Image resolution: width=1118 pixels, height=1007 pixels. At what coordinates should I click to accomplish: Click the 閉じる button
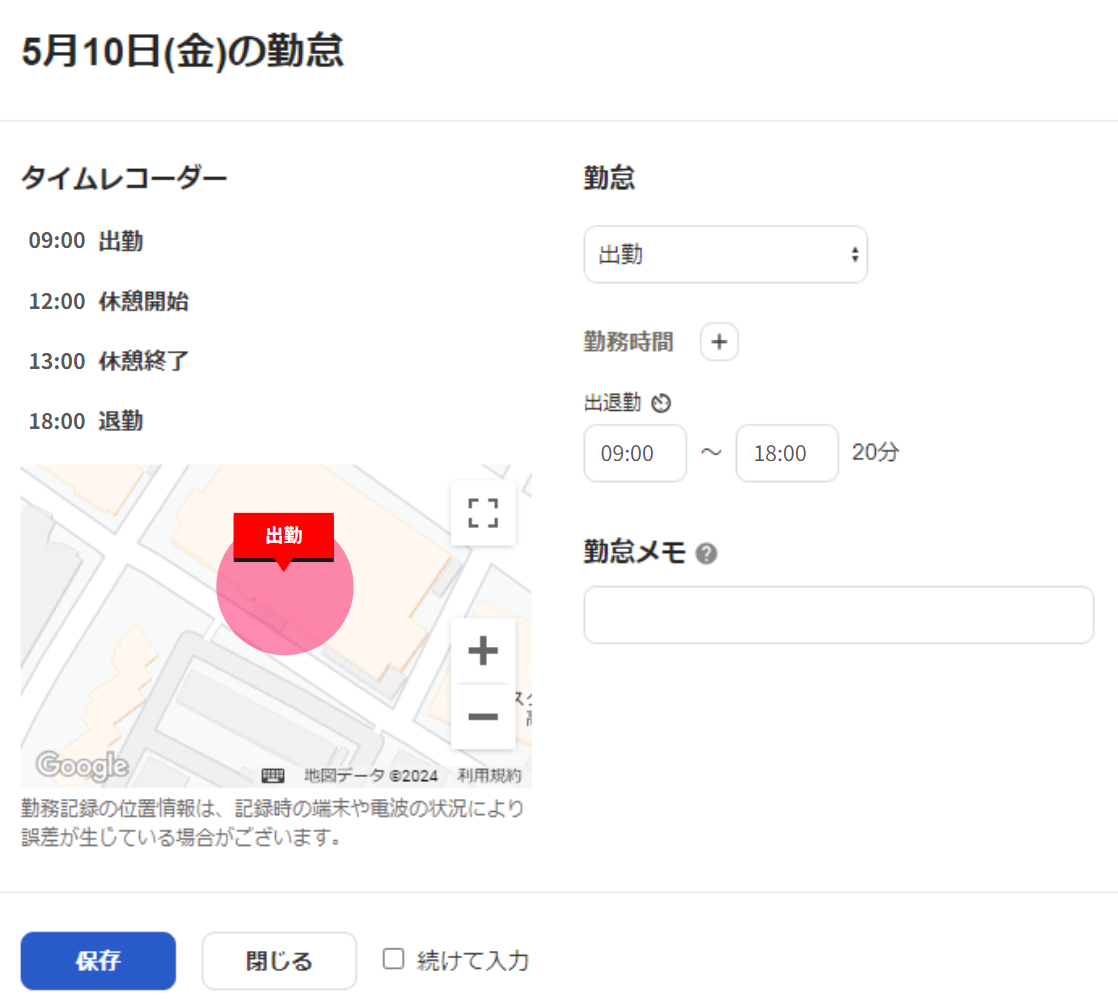[x=279, y=961]
